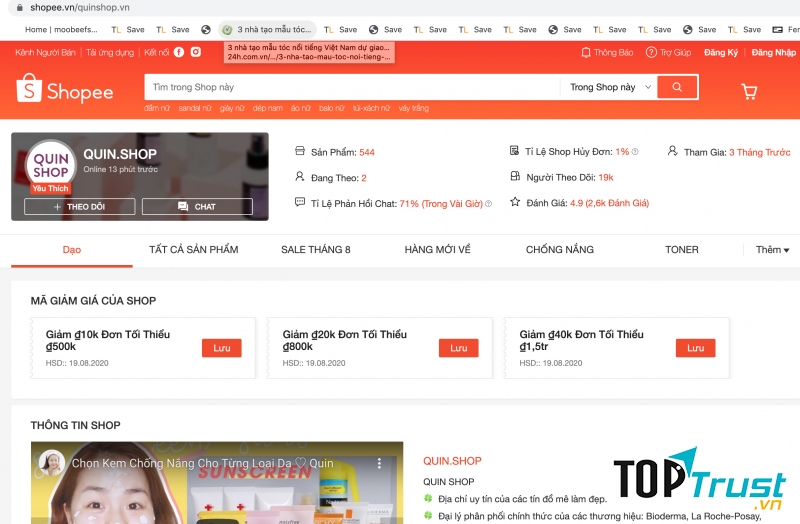800x524 pixels.
Task: Click the 'túi-xách nữ' search suggestion
Action: (371, 108)
